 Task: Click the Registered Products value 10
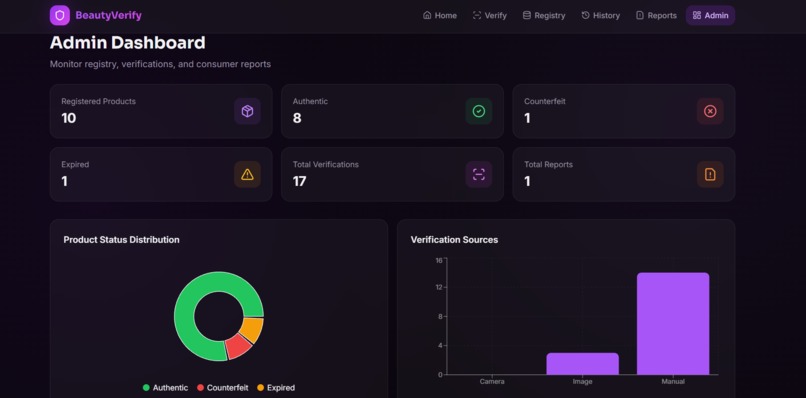[x=68, y=118]
